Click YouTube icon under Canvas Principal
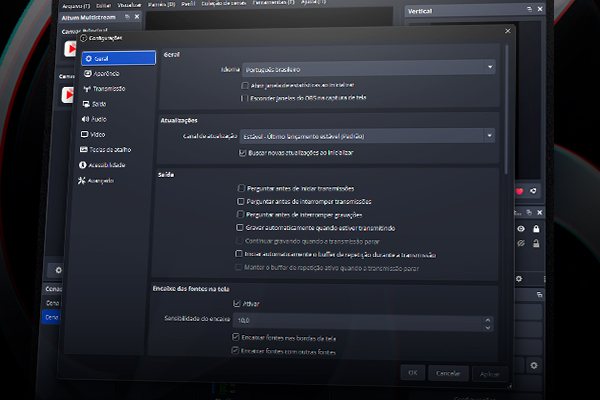Viewport: 600px width, 400px height. (70, 49)
